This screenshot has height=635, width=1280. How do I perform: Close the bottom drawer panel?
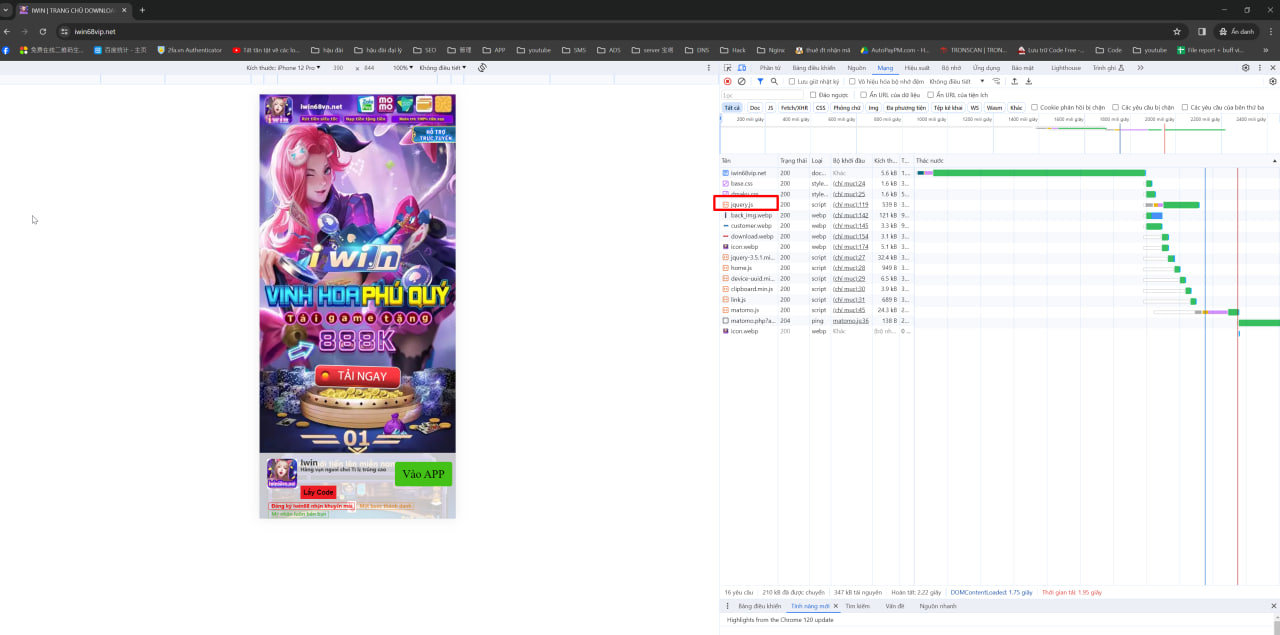(x=1273, y=606)
